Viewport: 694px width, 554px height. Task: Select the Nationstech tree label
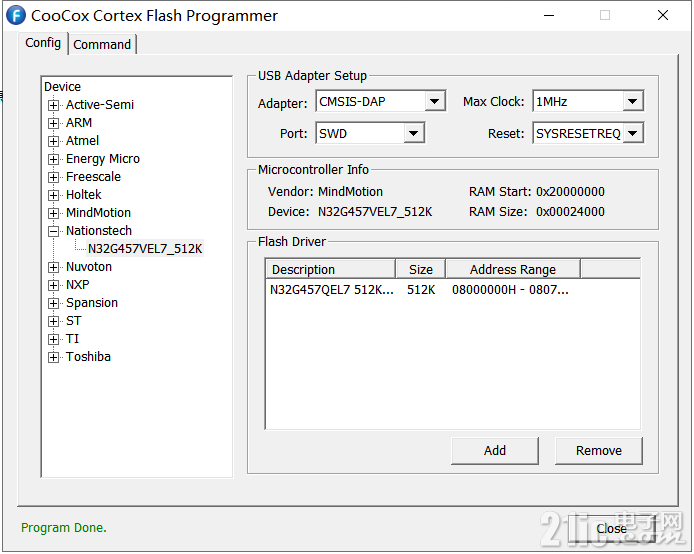coord(99,231)
